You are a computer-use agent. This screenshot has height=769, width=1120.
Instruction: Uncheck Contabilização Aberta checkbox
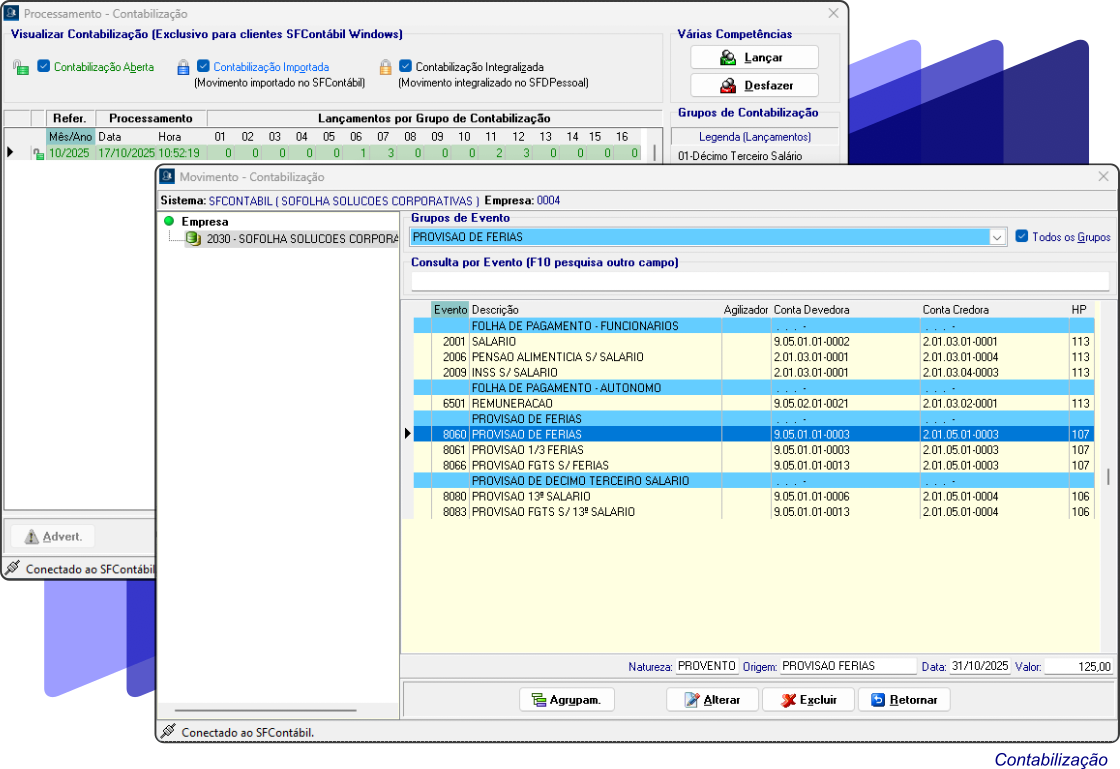[x=43, y=67]
